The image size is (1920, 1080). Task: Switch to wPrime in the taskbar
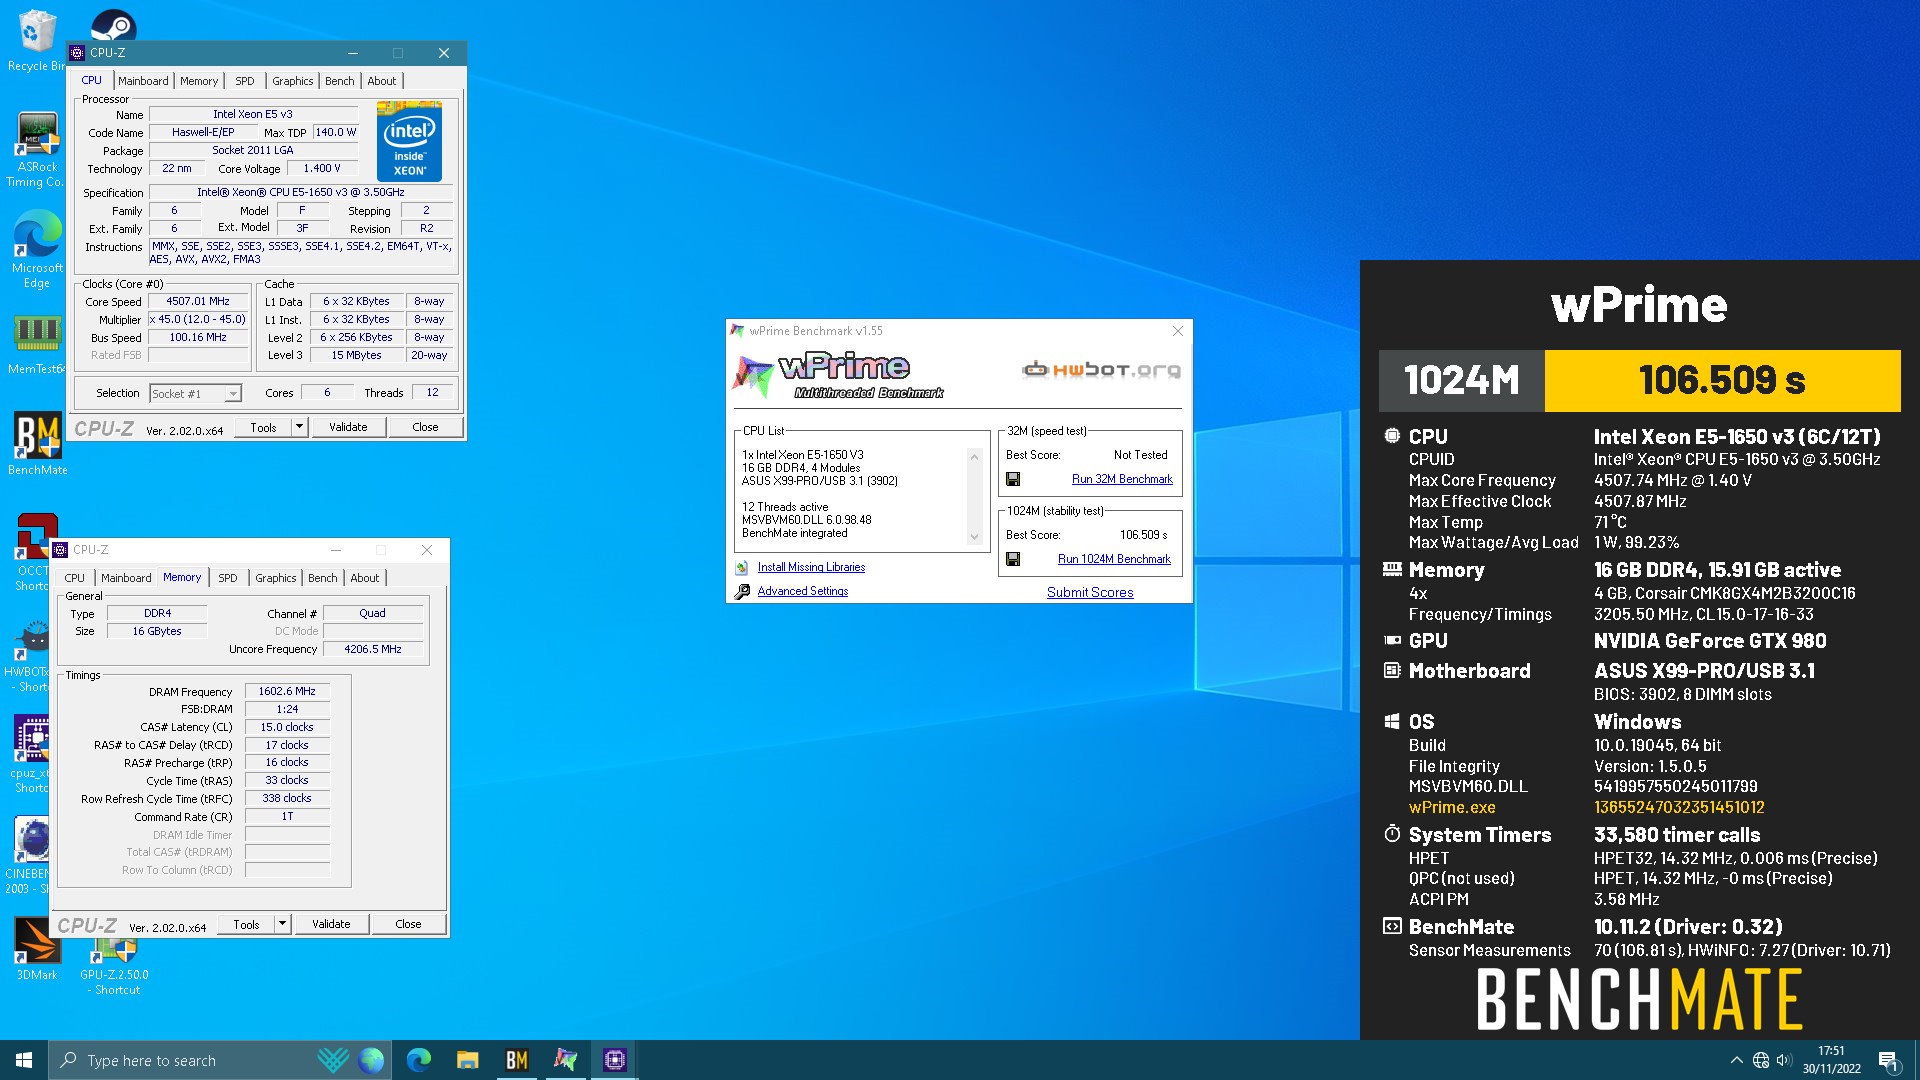click(565, 1060)
